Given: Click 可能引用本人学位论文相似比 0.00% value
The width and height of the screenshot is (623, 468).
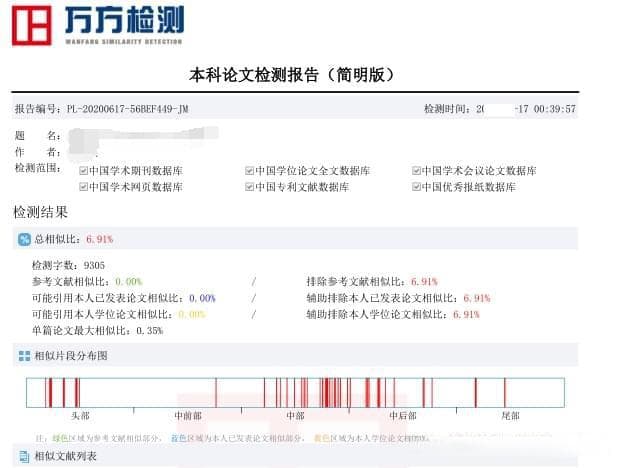Looking at the screenshot, I should 192,314.
